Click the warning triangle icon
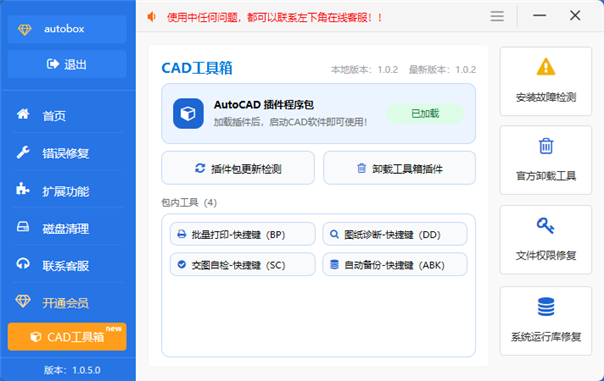 (546, 66)
